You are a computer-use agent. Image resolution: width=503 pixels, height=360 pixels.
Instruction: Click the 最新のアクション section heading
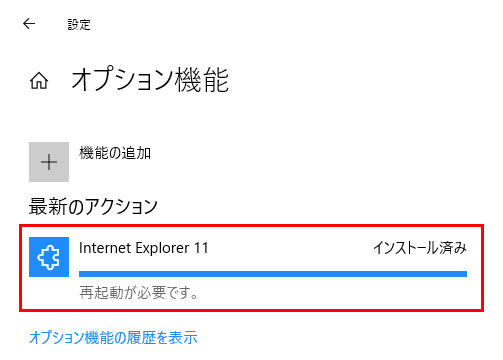(x=93, y=206)
